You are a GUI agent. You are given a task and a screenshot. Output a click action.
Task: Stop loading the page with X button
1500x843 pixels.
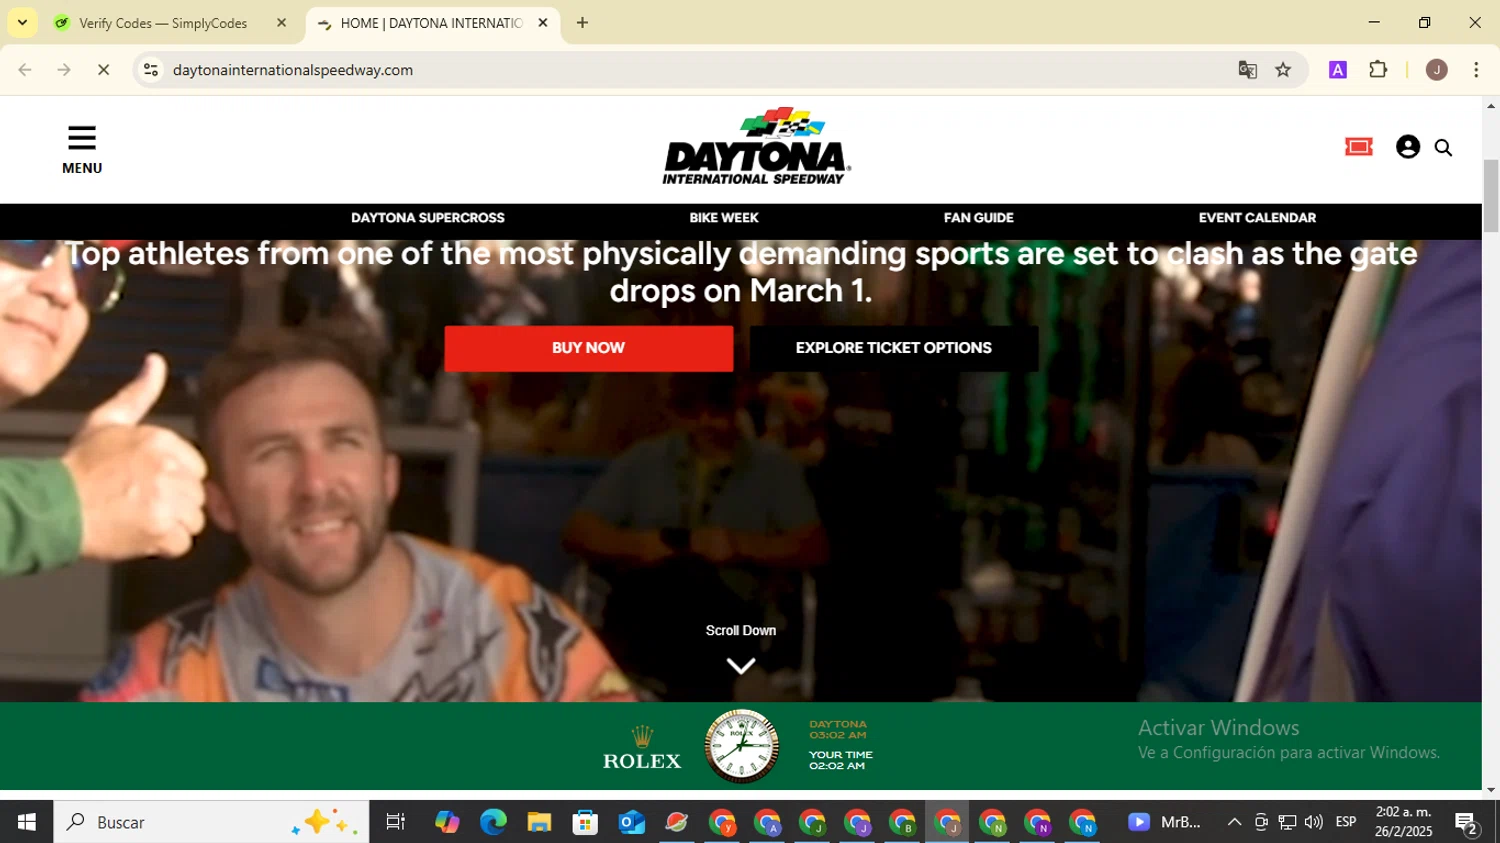point(103,70)
